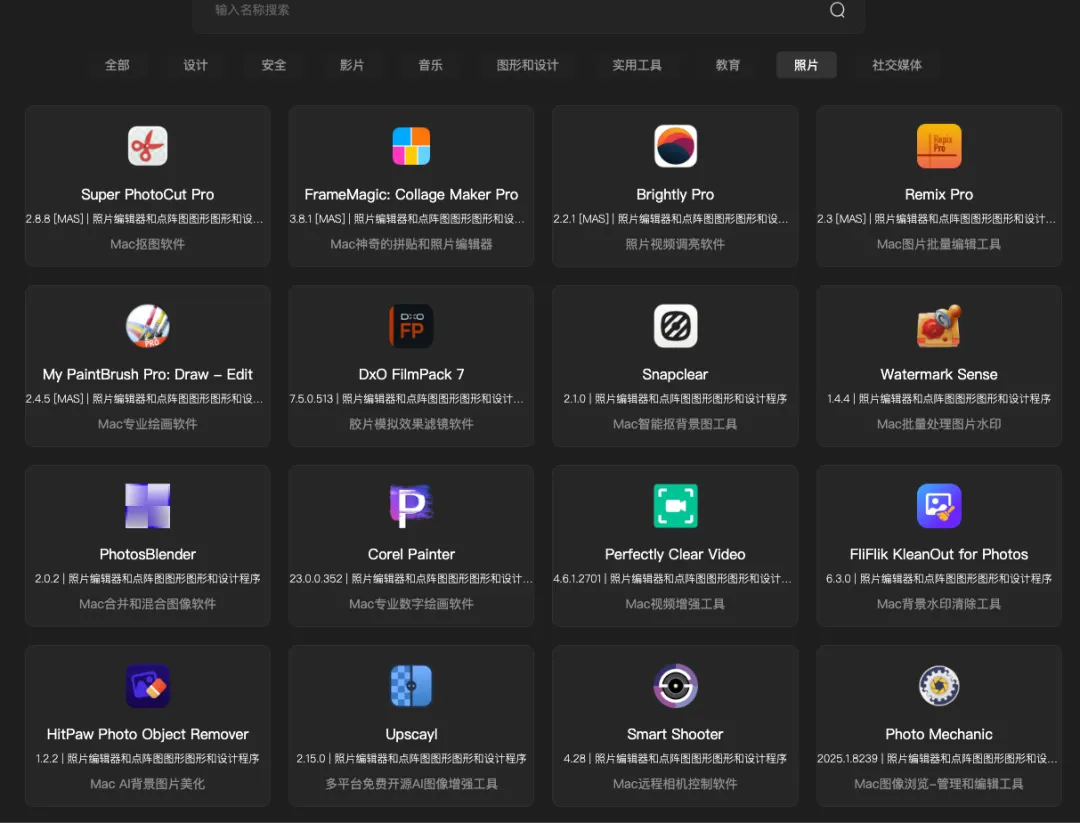Click the PhotosBlender purple squares icon
The height and width of the screenshot is (823, 1080).
pyautogui.click(x=147, y=506)
